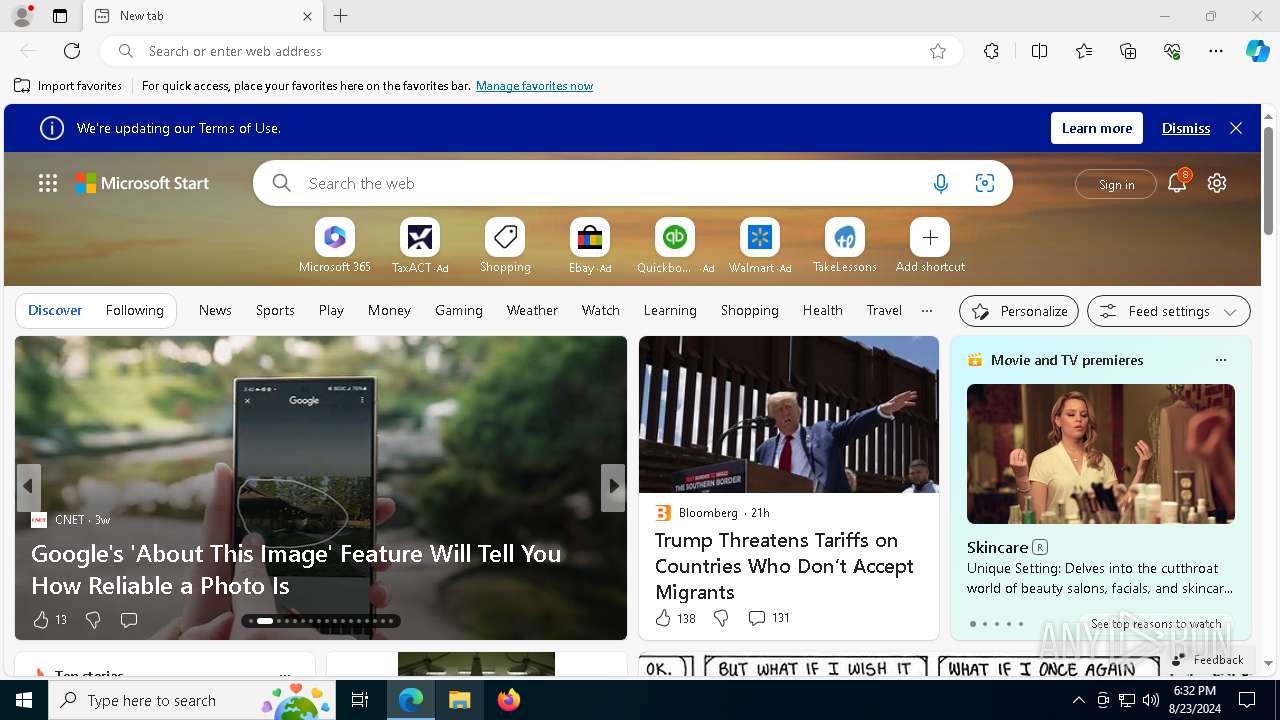This screenshot has height=720, width=1280.
Task: Open Movie and TV premieres card menu
Action: point(1220,360)
